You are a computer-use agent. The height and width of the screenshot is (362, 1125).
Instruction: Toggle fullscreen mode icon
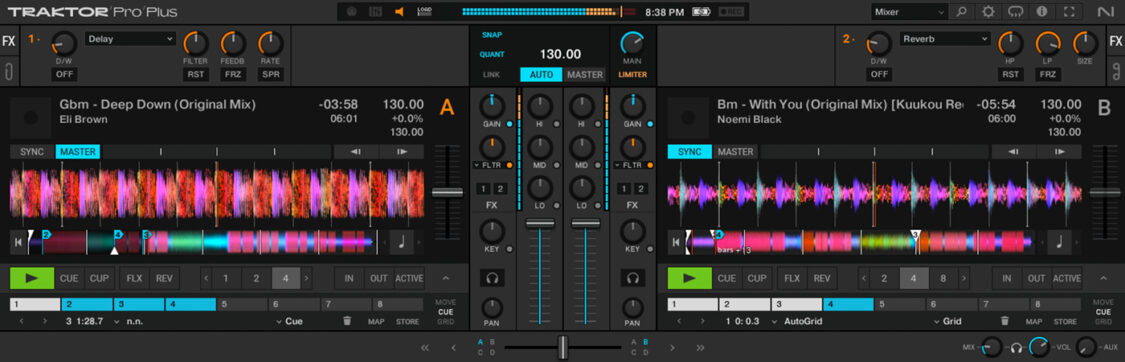(1069, 11)
